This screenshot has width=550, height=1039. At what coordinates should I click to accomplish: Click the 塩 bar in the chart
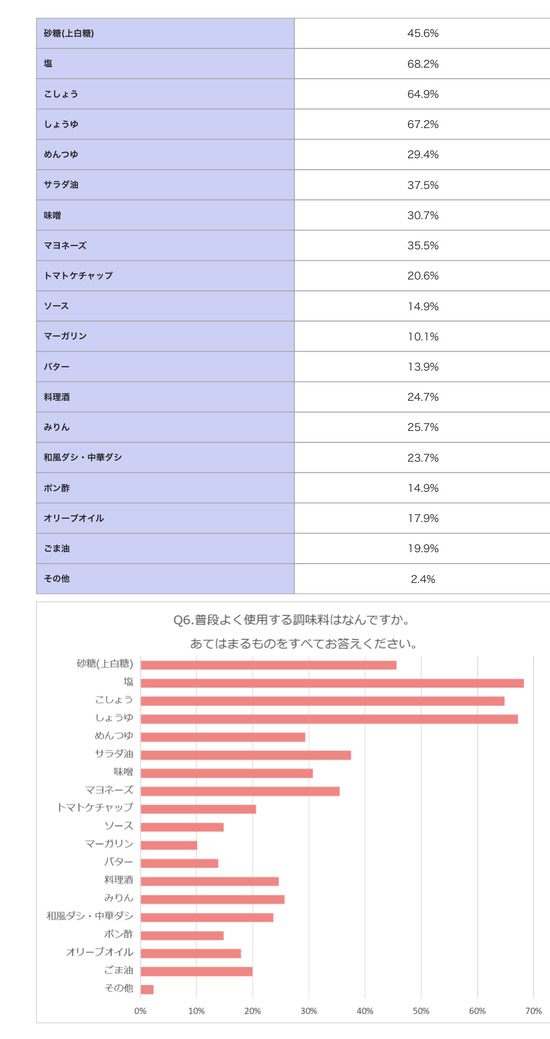(x=332, y=683)
